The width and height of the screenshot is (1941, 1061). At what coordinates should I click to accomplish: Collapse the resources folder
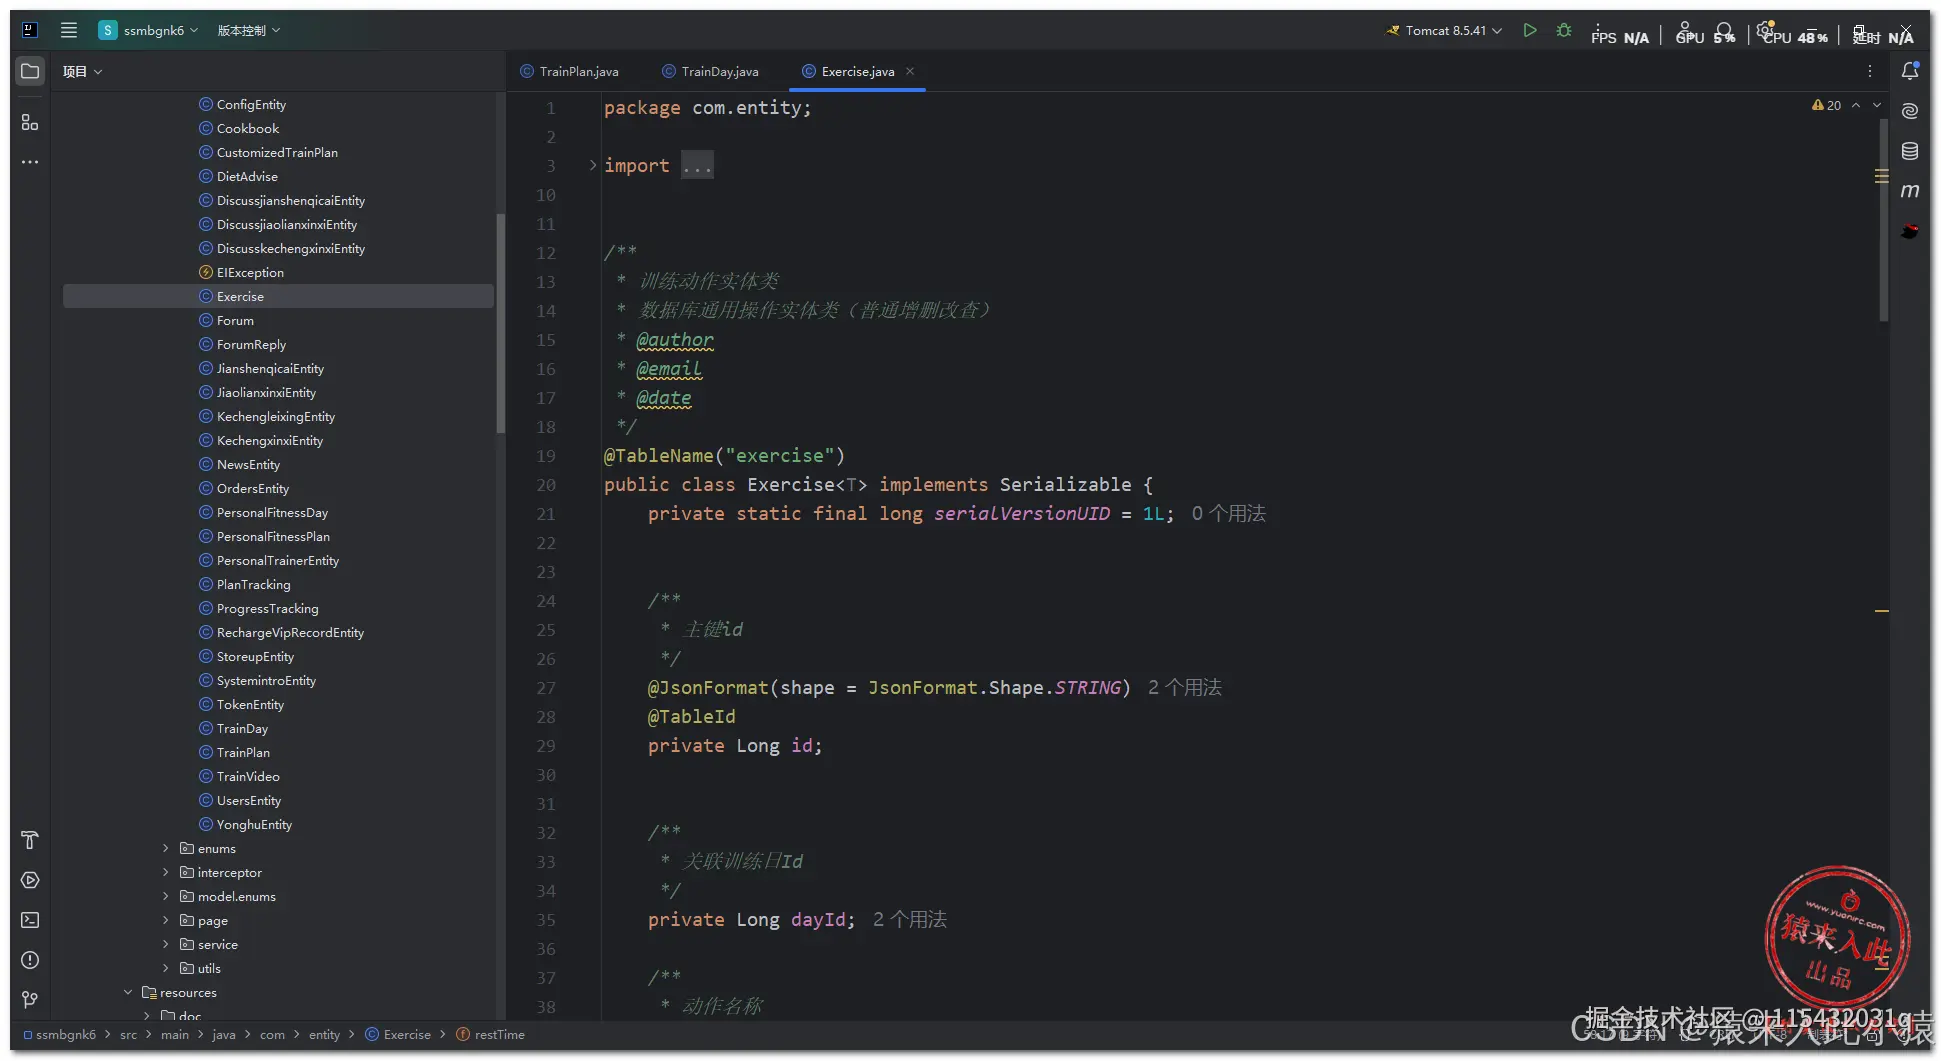click(x=128, y=993)
